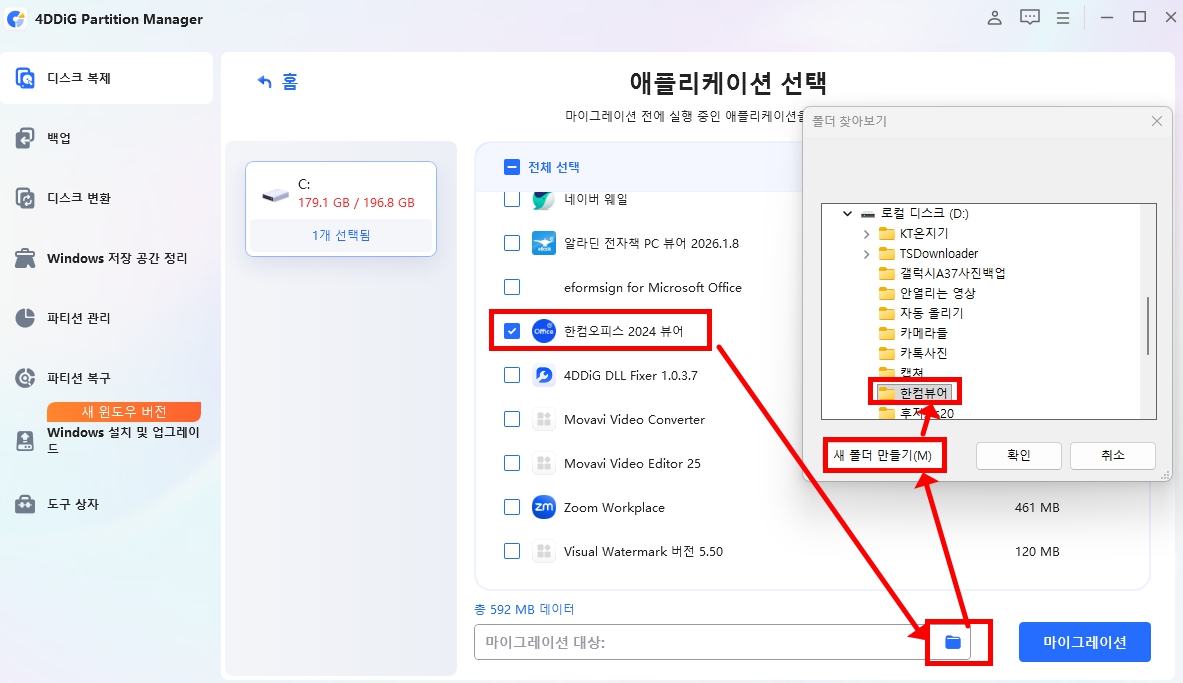The image size is (1183, 683).
Task: Click the Naver Whale app icon
Action: pos(543,199)
